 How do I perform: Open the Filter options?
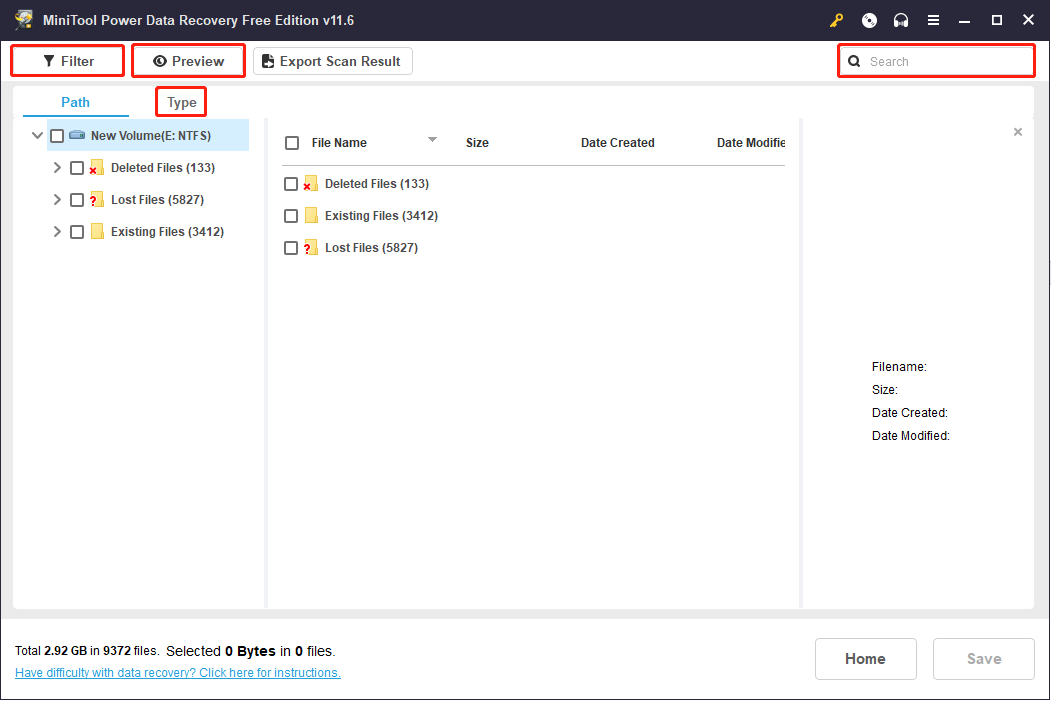click(x=68, y=61)
